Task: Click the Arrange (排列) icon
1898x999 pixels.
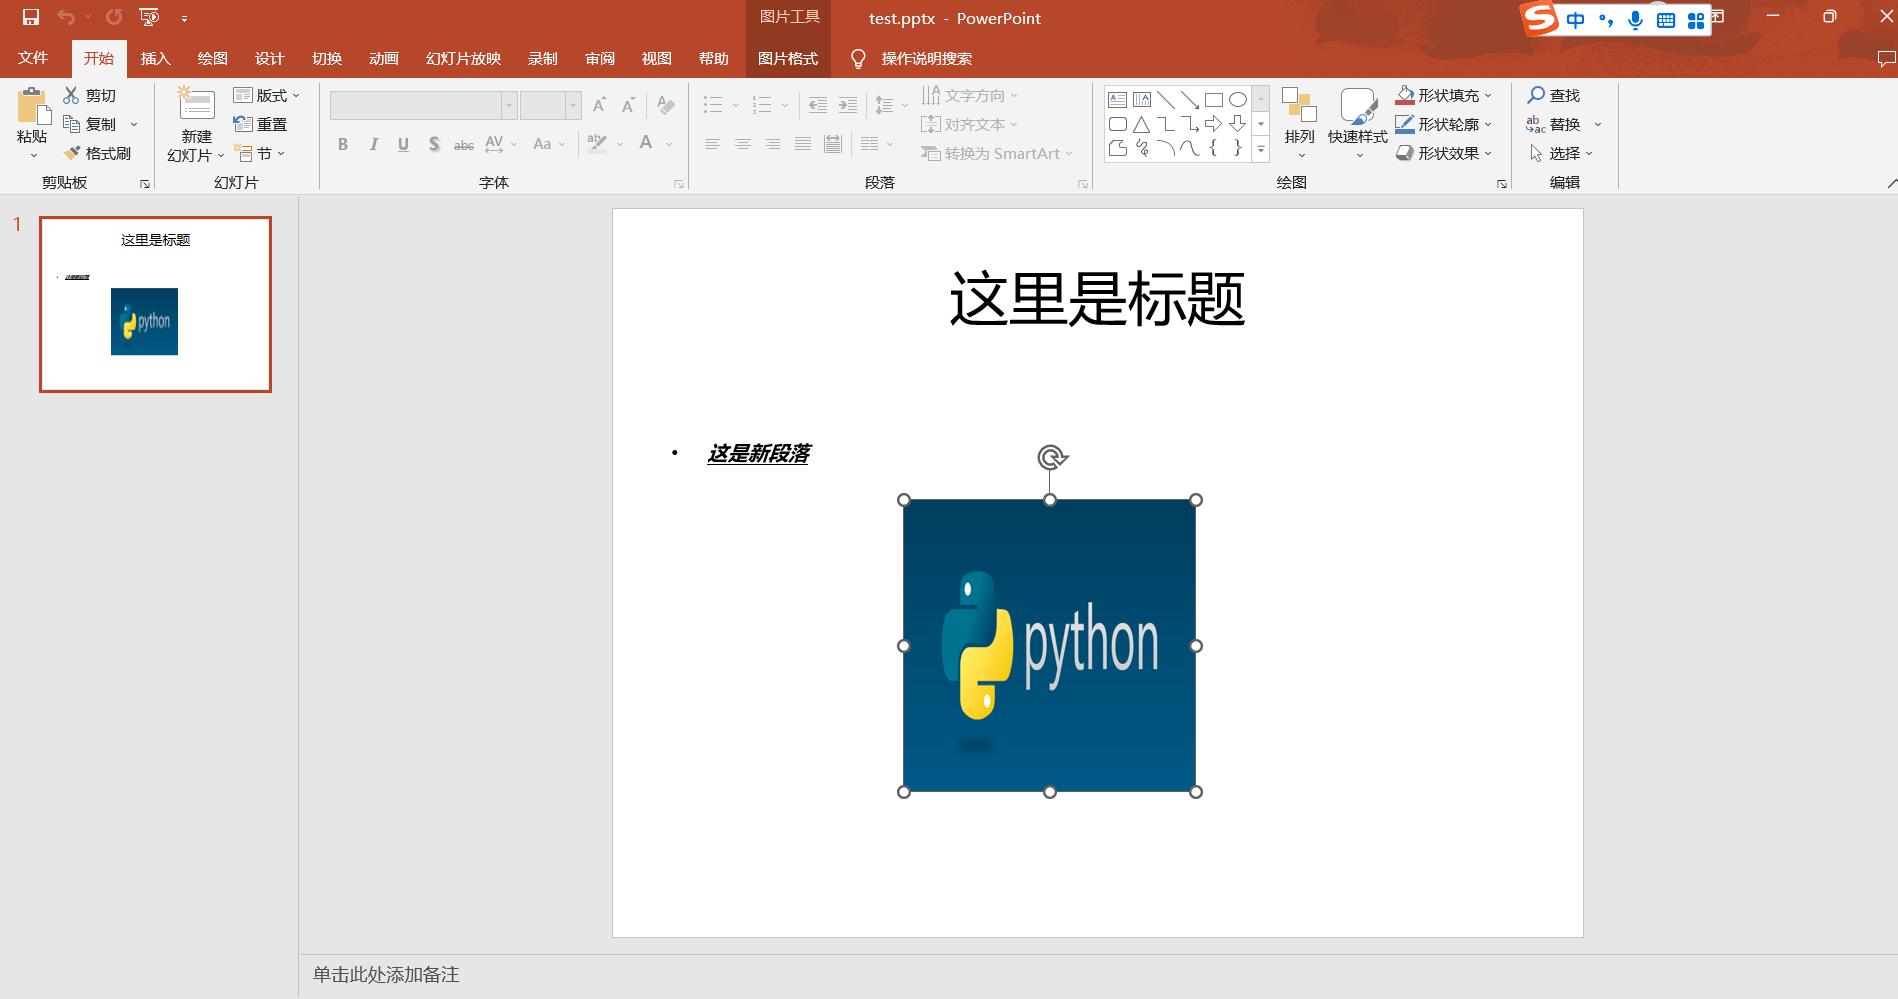Action: [x=1299, y=112]
